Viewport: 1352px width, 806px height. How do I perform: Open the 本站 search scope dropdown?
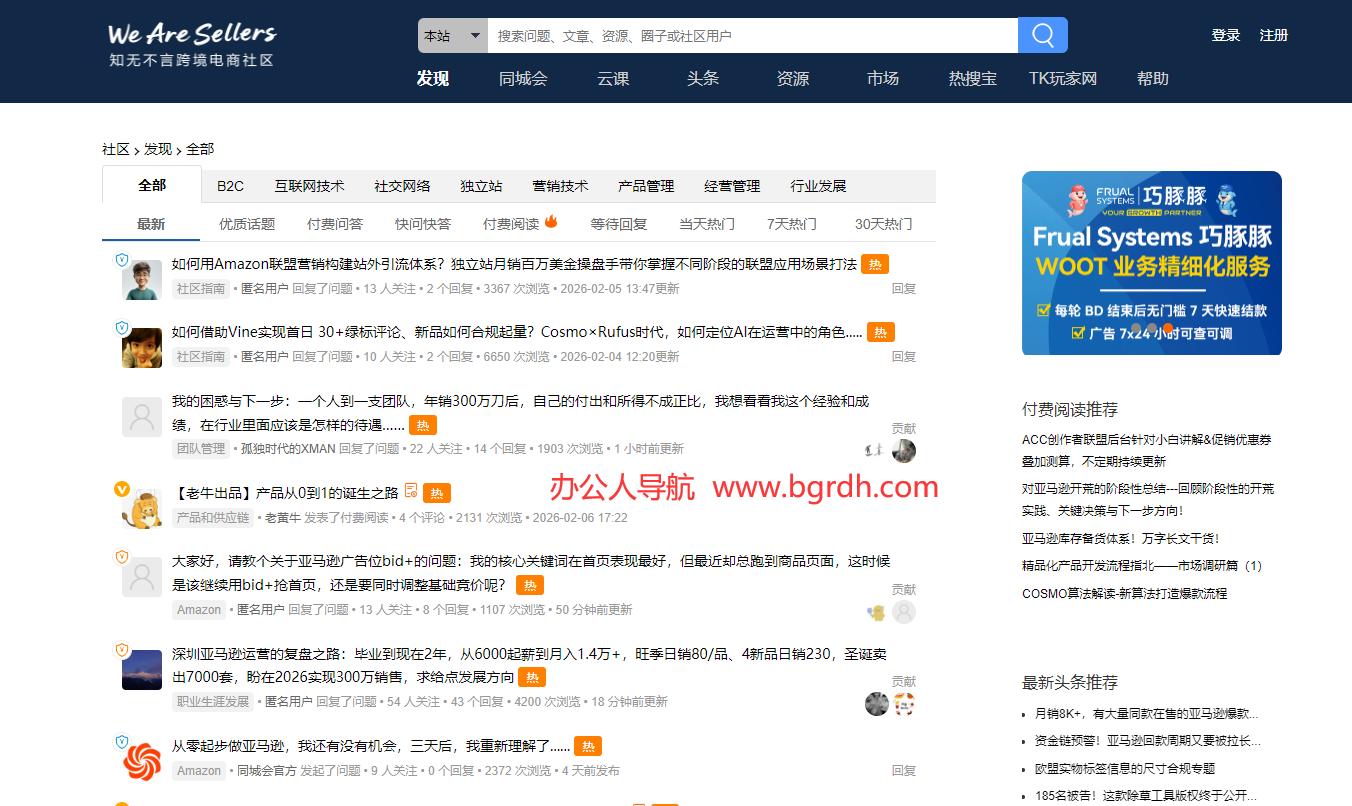point(452,35)
